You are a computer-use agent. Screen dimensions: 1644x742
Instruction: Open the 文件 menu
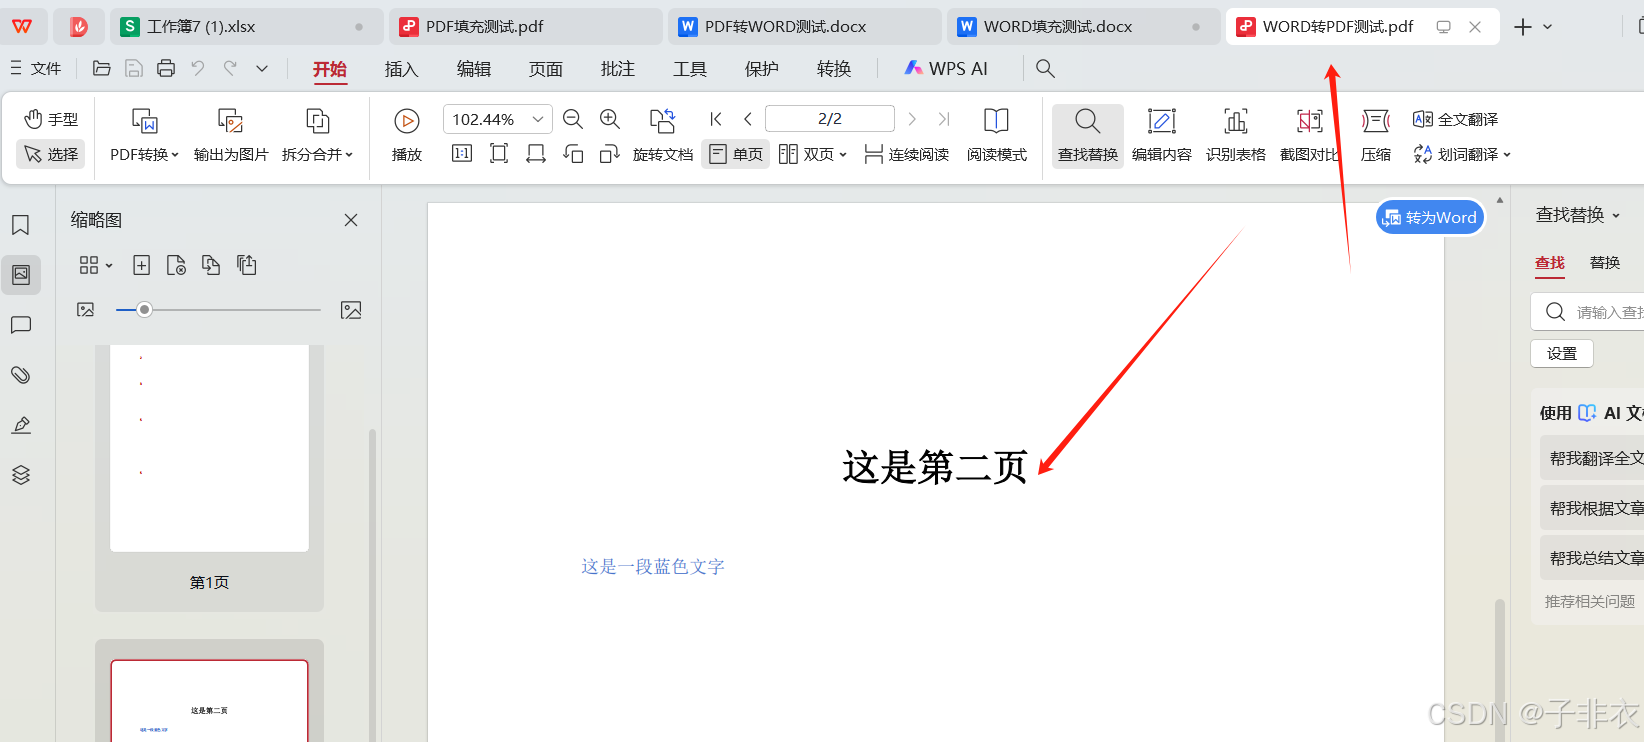pyautogui.click(x=36, y=68)
